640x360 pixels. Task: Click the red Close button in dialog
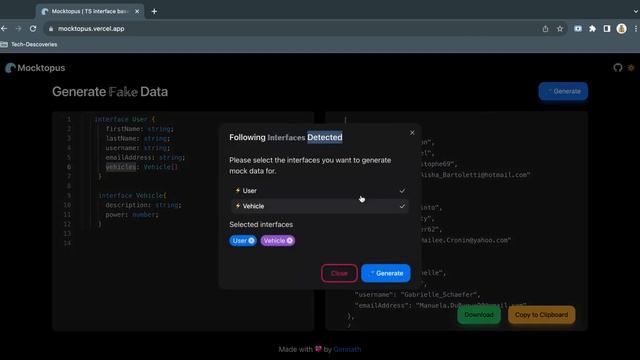(x=339, y=273)
